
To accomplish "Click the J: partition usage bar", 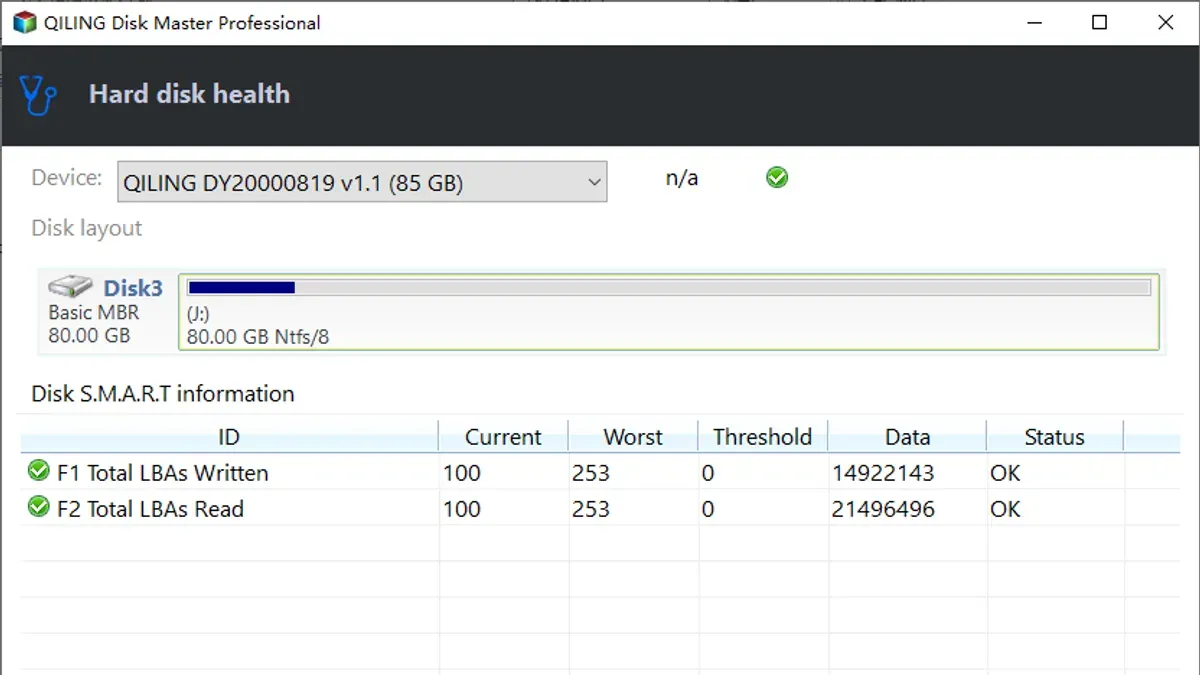I will (x=669, y=288).
